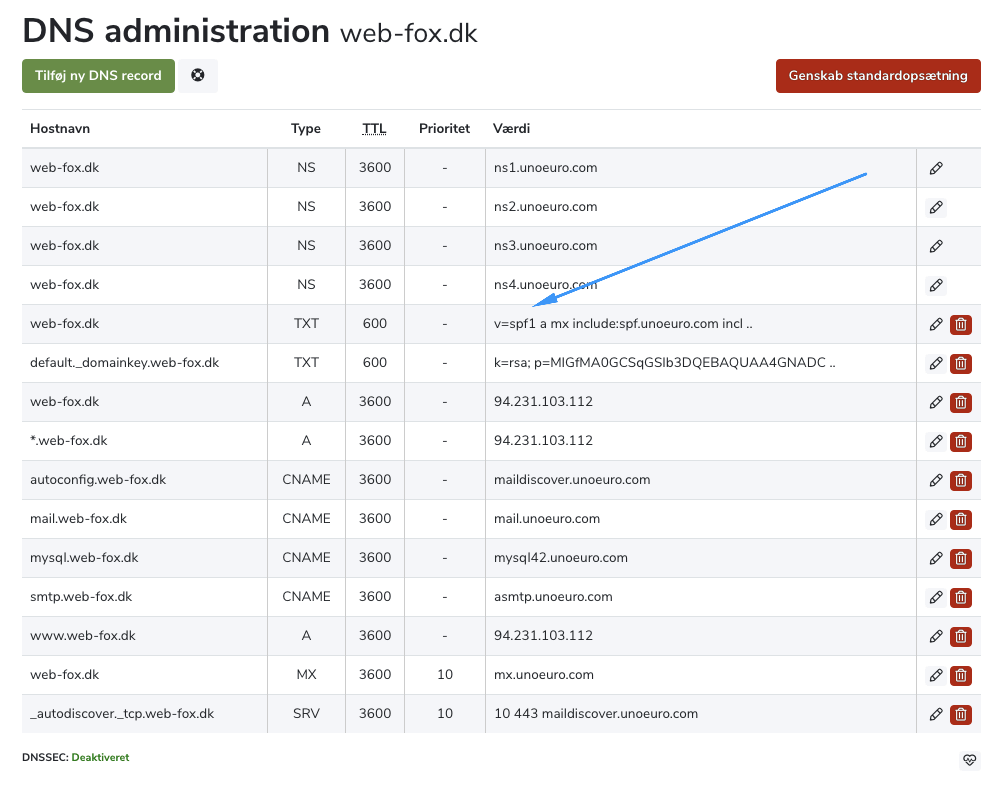Edit the mysql.web-fox.dk CNAME record
The height and width of the screenshot is (803, 1002).
point(936,558)
